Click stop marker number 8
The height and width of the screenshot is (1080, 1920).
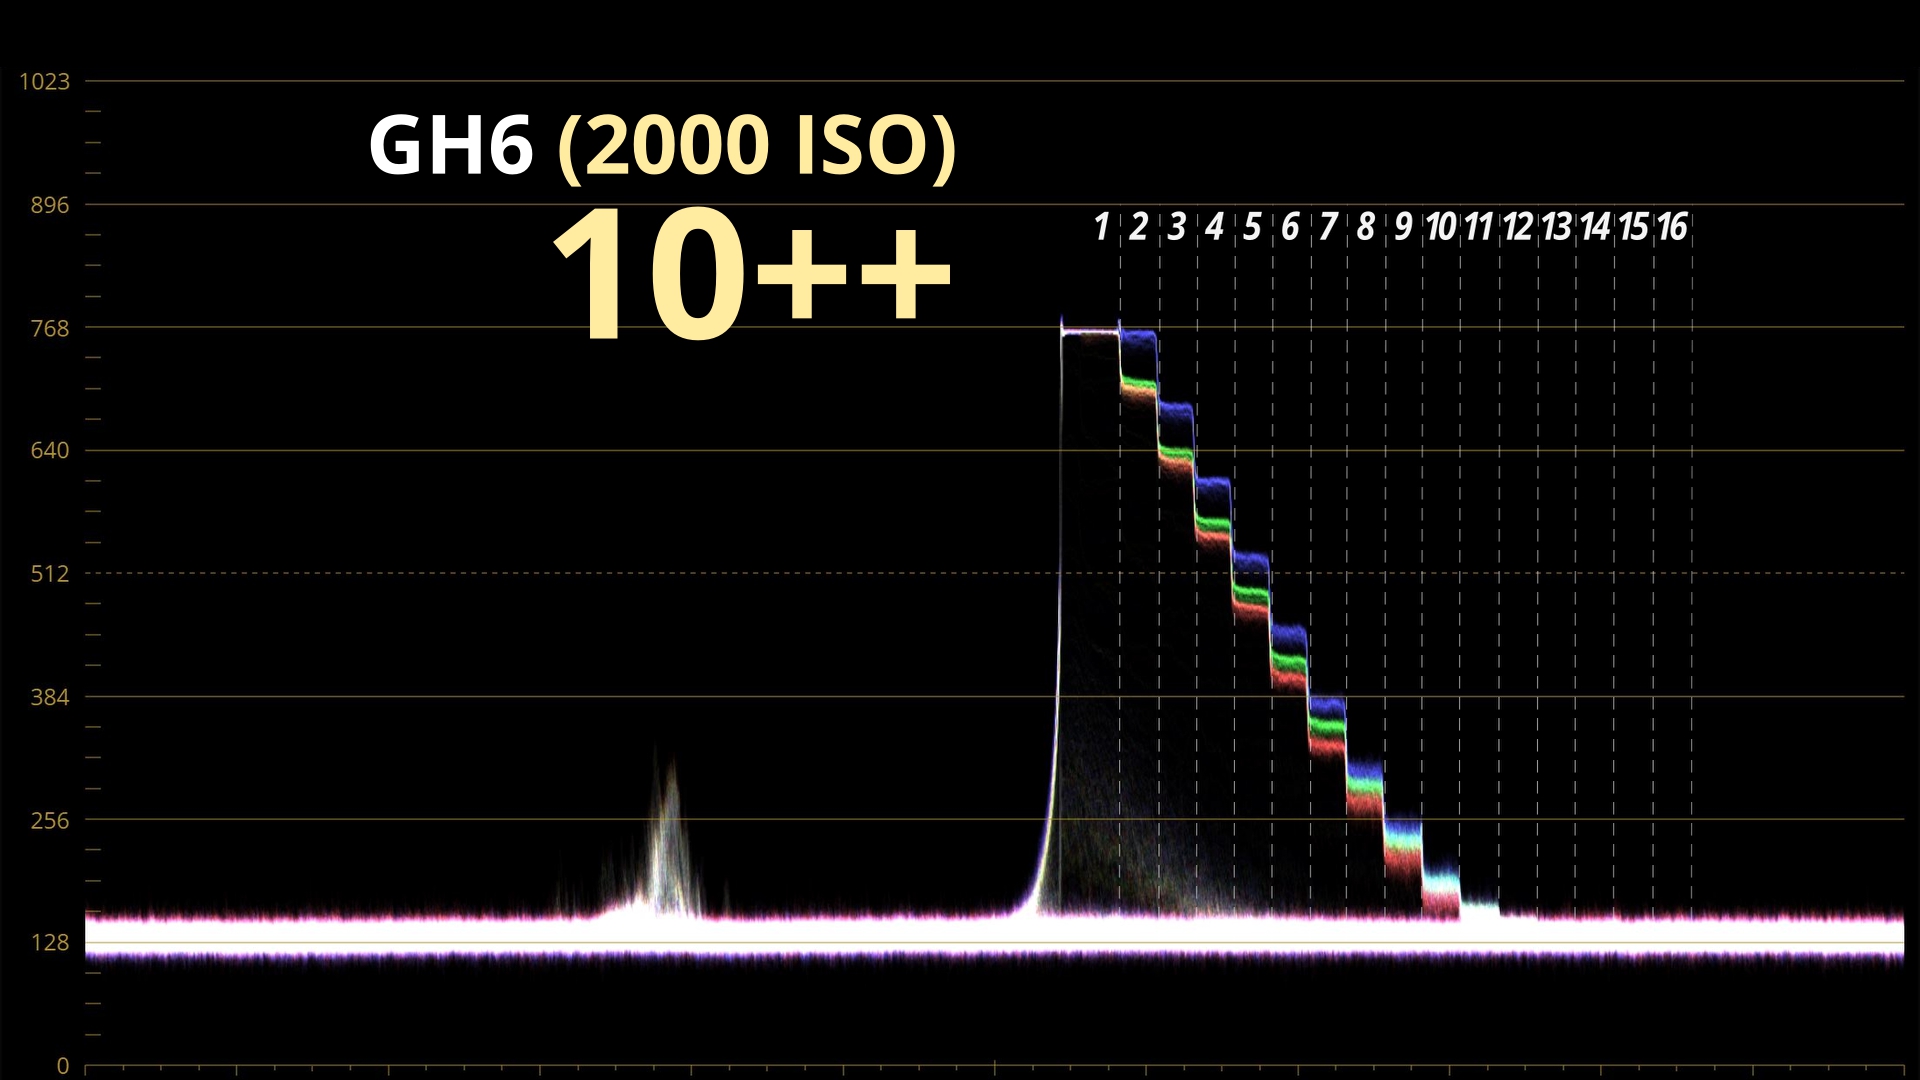tap(1366, 227)
